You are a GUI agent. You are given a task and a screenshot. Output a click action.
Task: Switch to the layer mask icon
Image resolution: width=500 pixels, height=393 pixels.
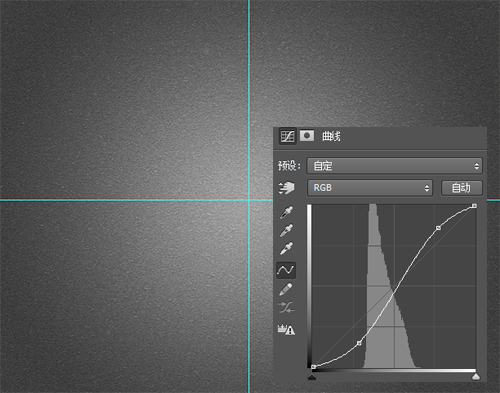(x=307, y=136)
